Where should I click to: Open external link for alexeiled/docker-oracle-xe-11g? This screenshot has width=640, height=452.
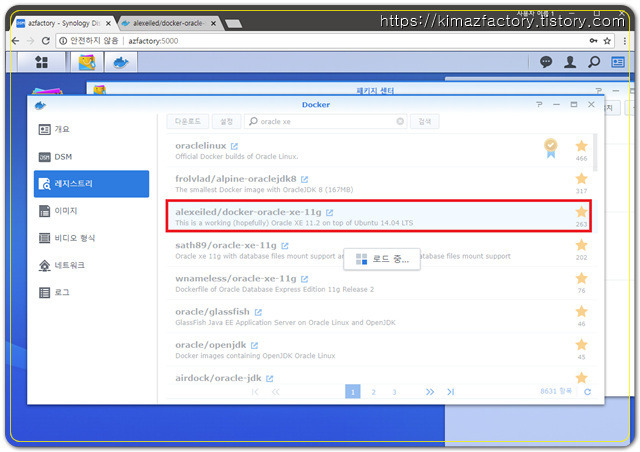click(330, 212)
